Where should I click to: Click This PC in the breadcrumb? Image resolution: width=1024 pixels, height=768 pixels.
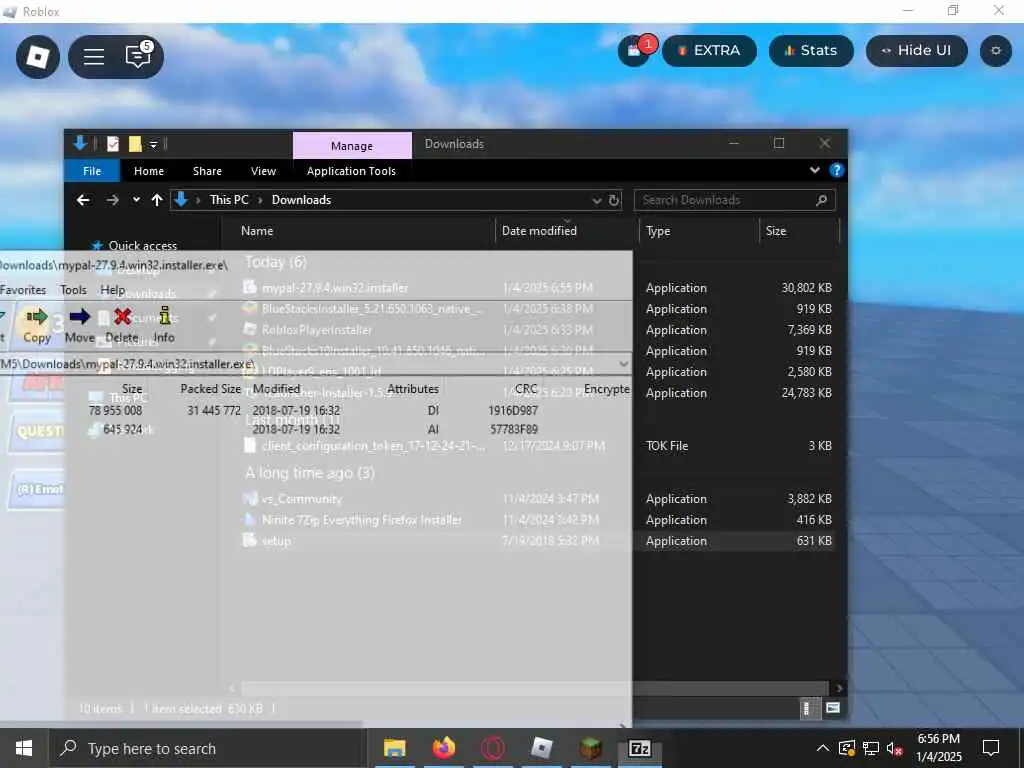pyautogui.click(x=229, y=200)
